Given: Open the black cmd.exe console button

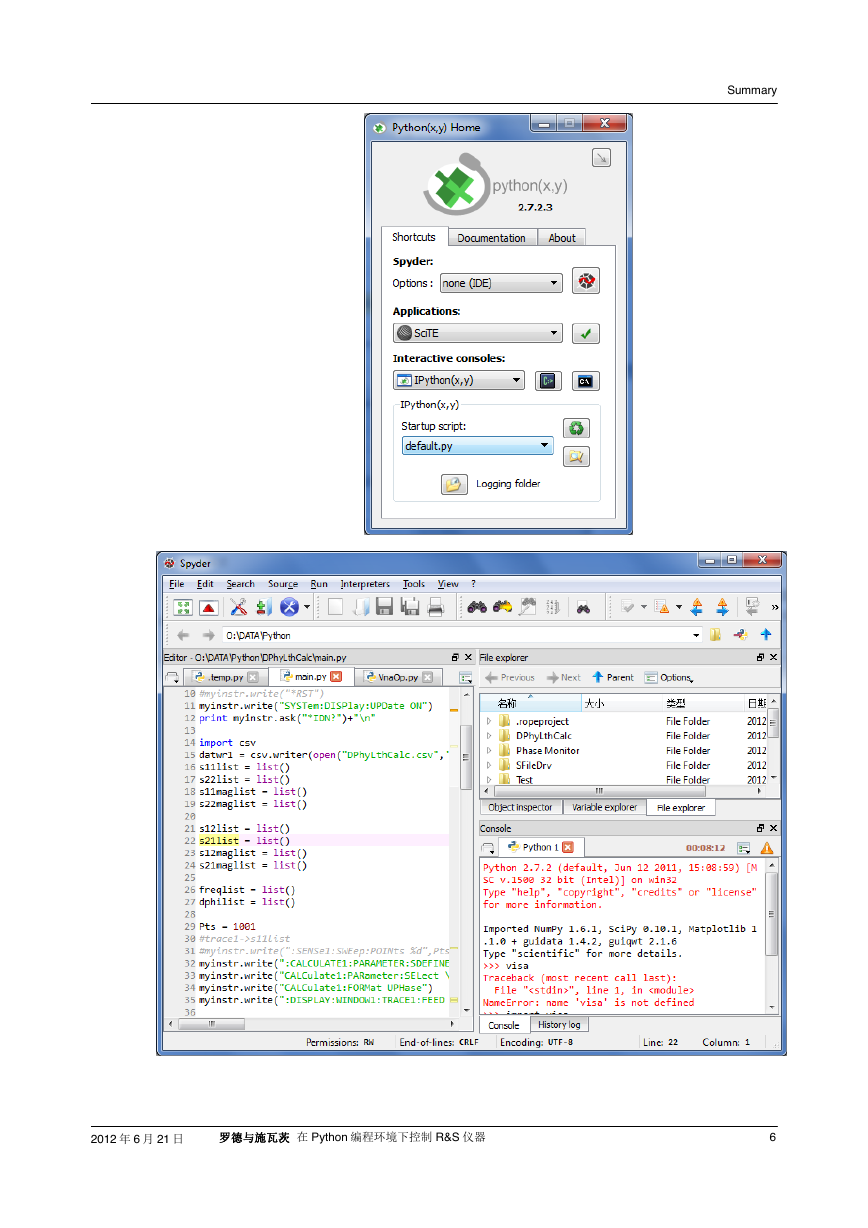Looking at the screenshot, I should (x=586, y=380).
